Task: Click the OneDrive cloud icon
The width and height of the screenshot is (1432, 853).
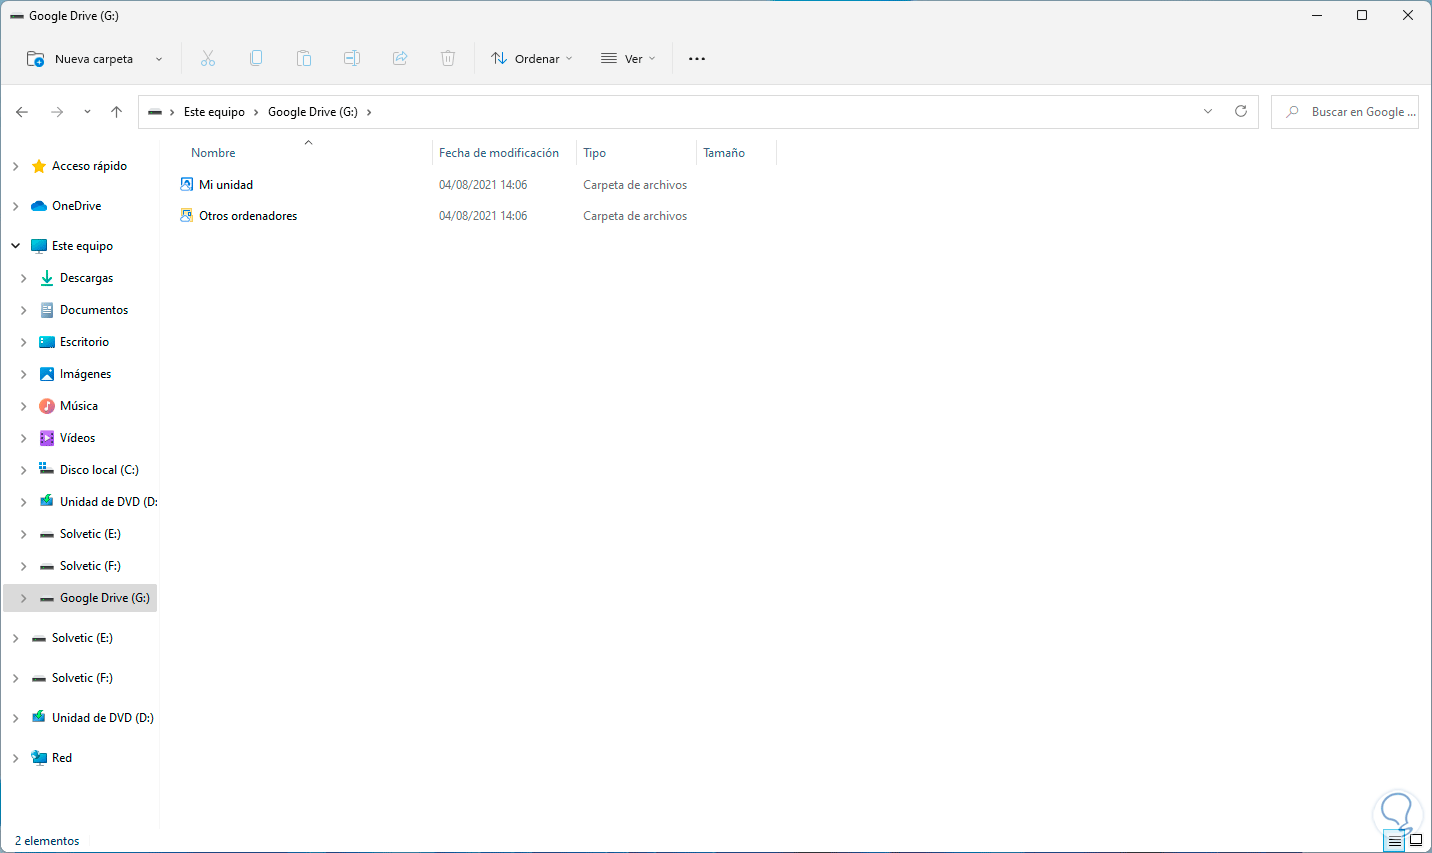Action: [x=39, y=206]
